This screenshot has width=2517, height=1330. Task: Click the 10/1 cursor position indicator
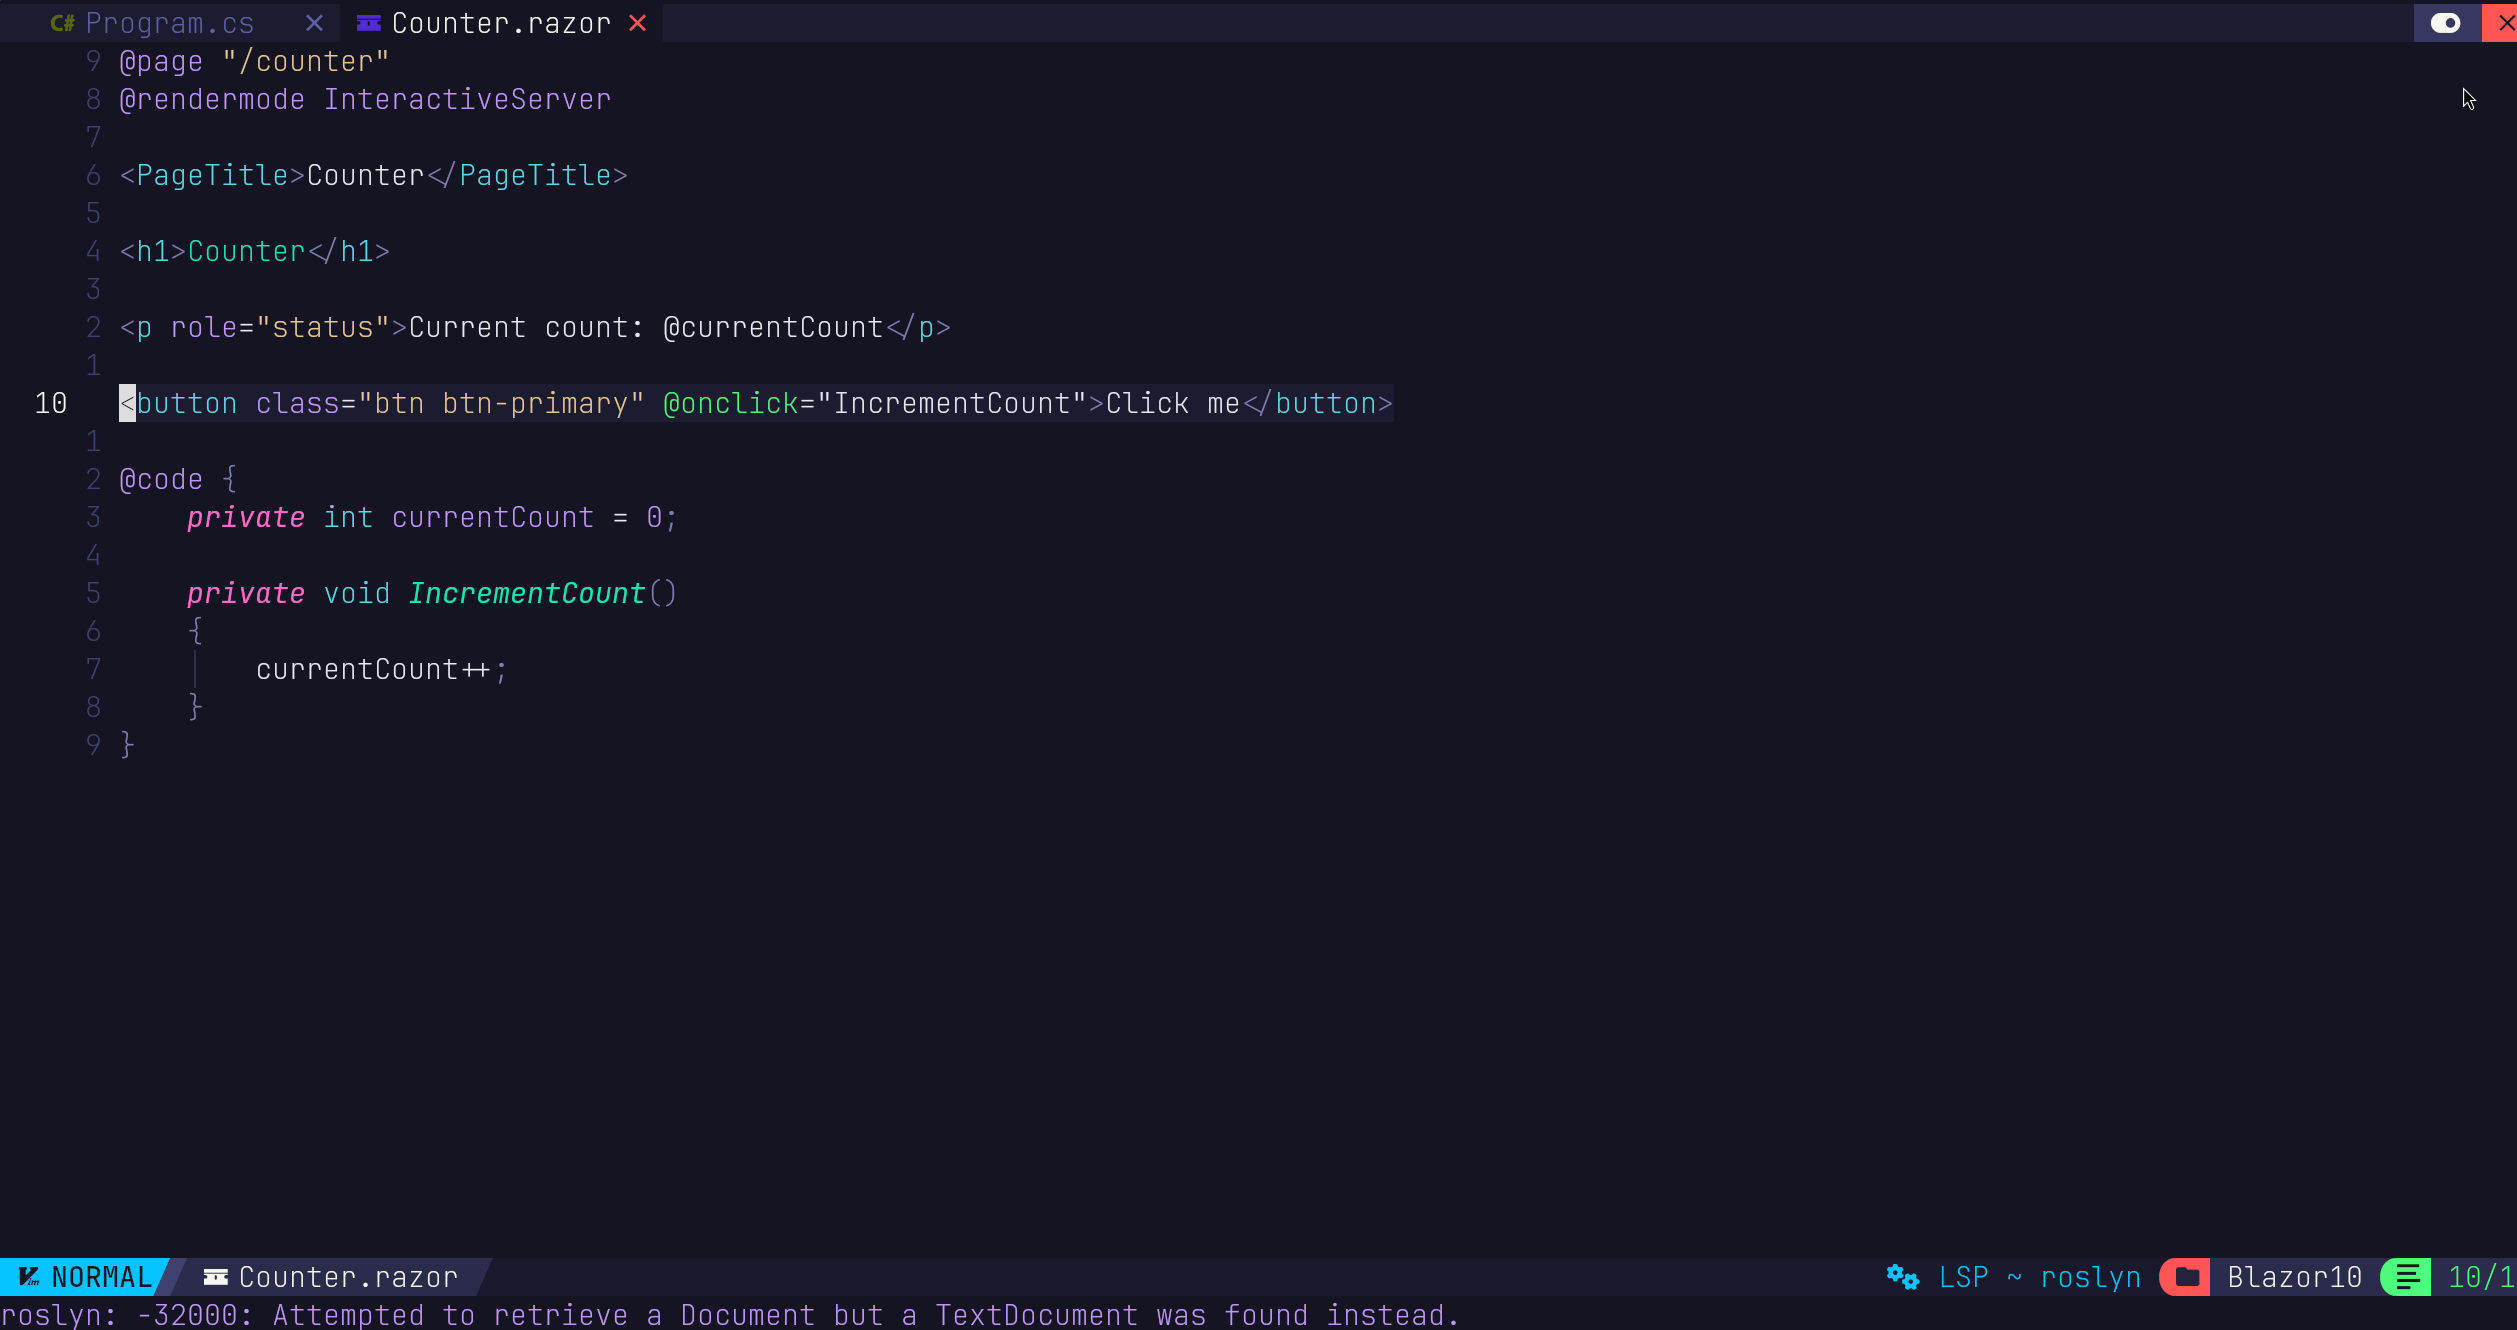[x=2479, y=1277]
